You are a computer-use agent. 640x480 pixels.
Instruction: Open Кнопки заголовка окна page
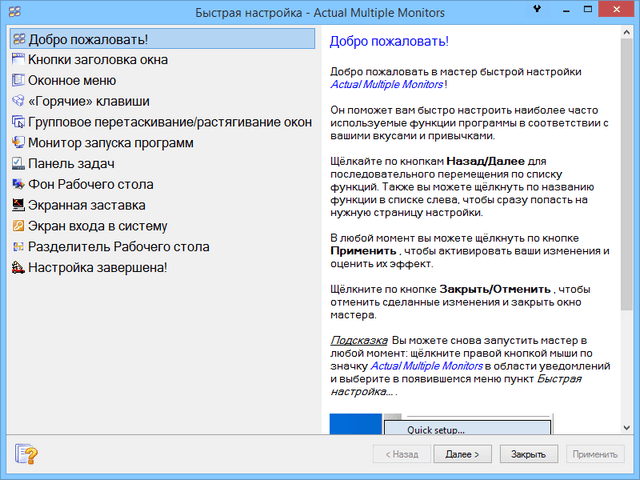(x=98, y=60)
